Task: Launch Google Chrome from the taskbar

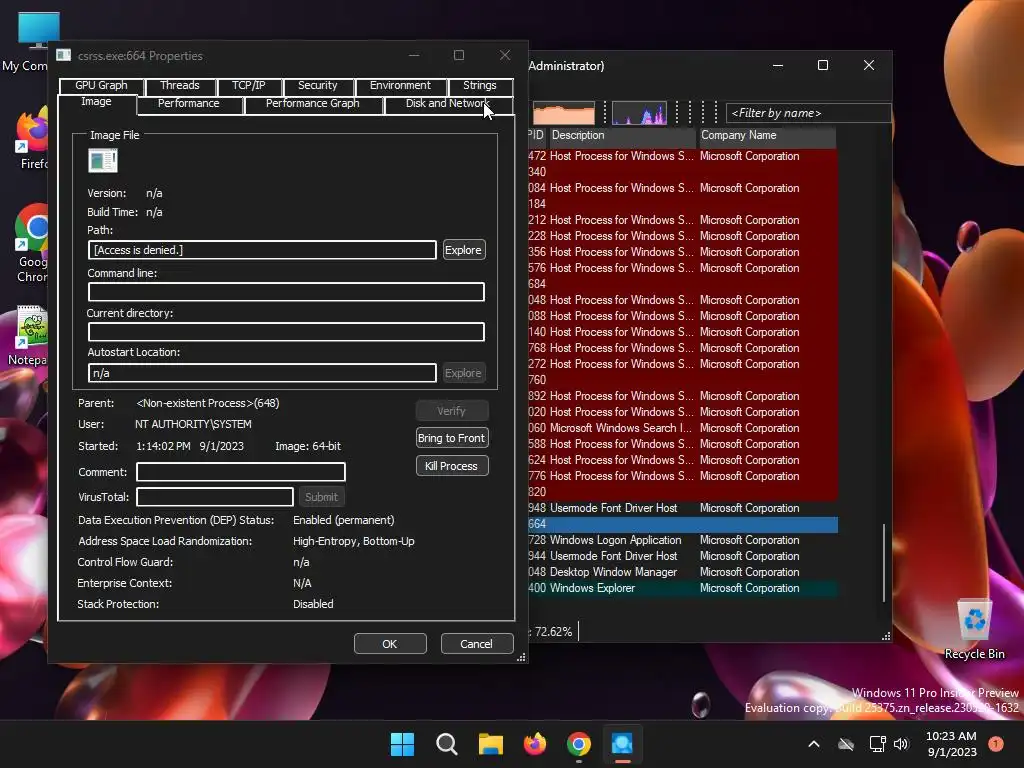Action: (x=579, y=744)
